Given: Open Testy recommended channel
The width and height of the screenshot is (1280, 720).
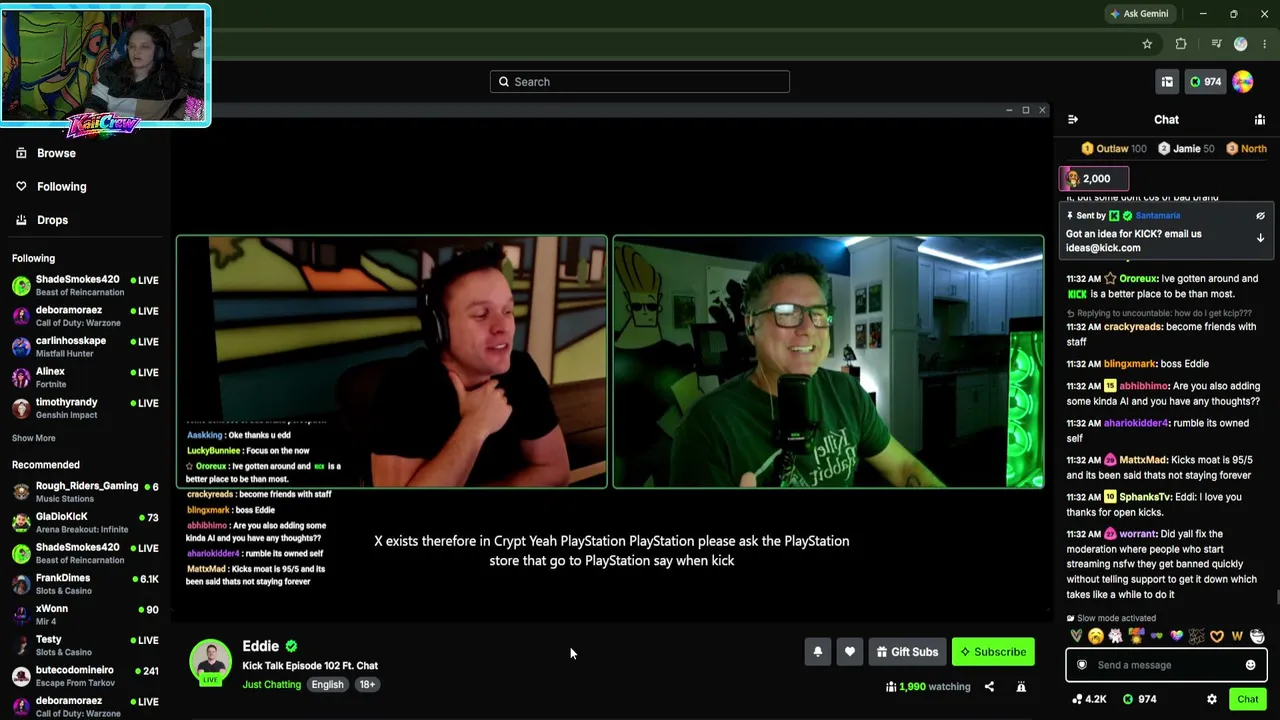Looking at the screenshot, I should coord(85,645).
